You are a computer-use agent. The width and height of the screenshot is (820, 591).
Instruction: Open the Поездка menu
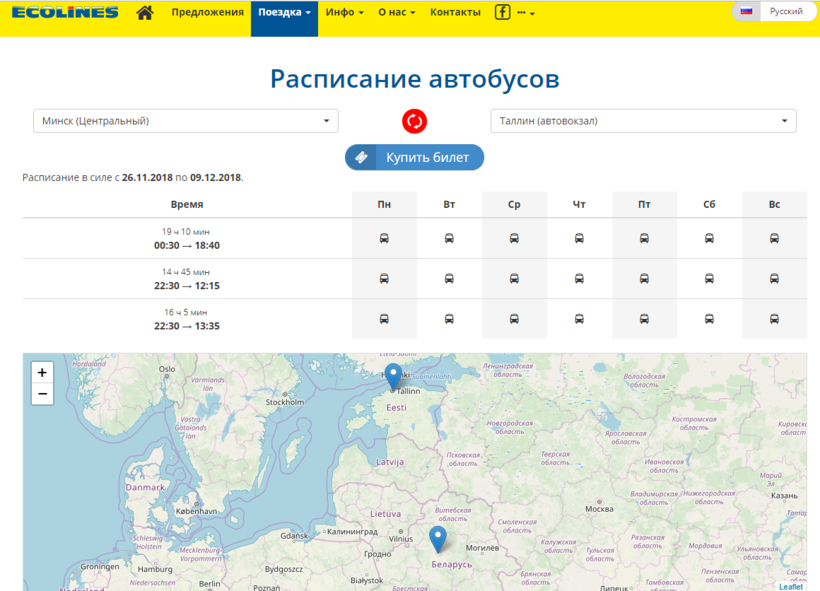[x=284, y=13]
